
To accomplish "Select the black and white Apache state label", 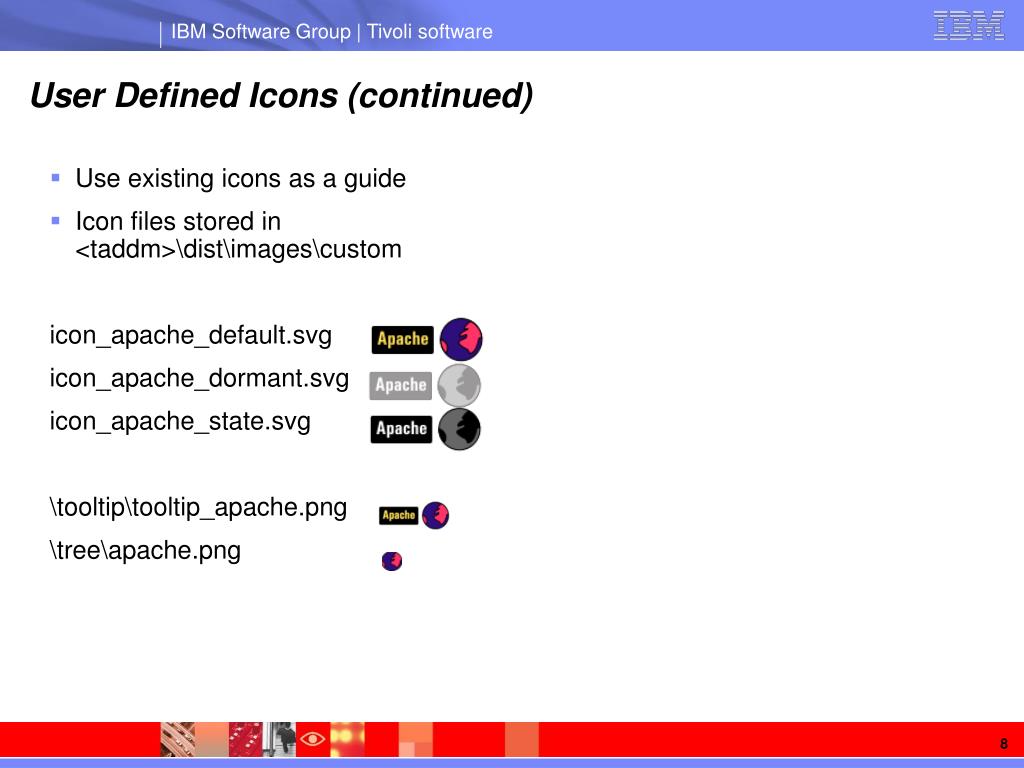I will (x=401, y=429).
